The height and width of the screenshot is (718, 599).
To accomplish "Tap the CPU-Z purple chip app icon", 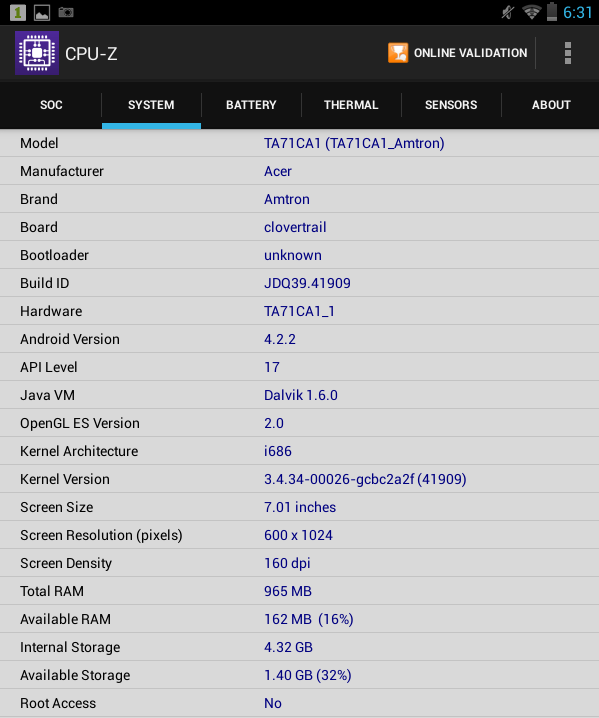I will pyautogui.click(x=37, y=53).
